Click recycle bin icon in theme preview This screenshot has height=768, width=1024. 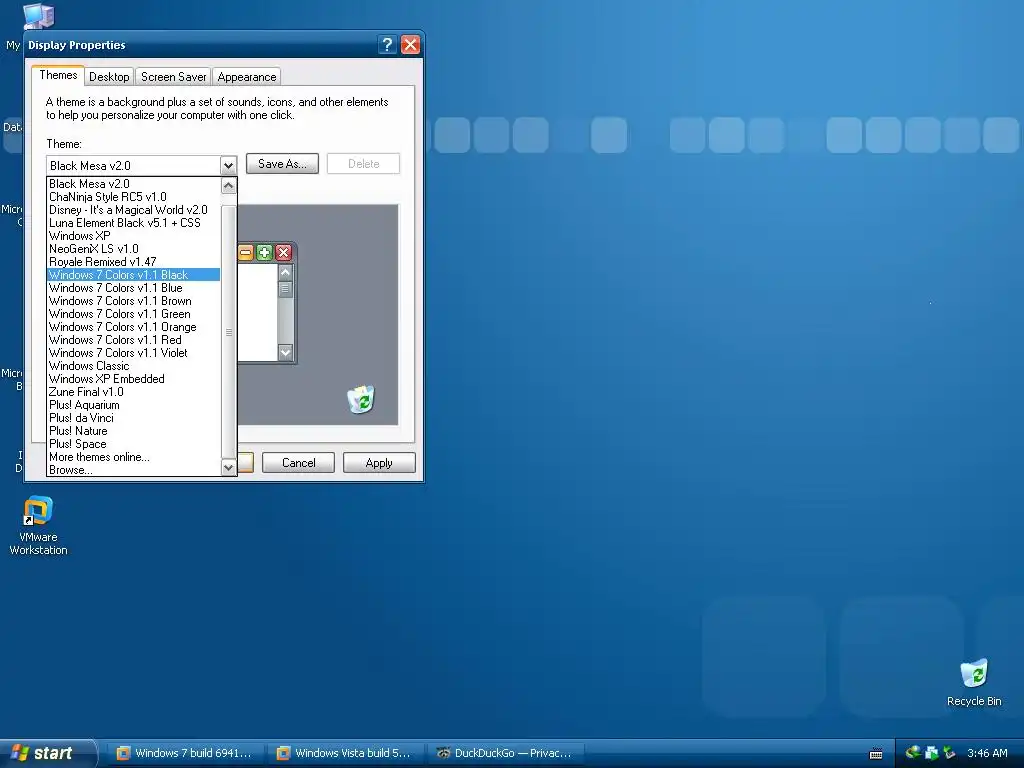[x=360, y=399]
